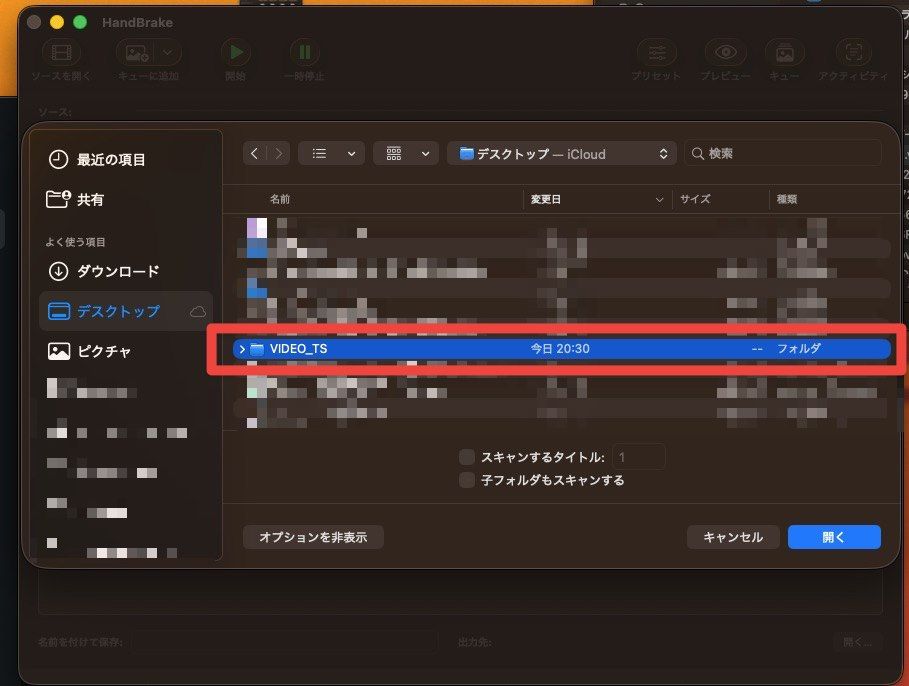Open the キュー toolbar icon
Image resolution: width=909 pixels, height=686 pixels.
click(785, 53)
